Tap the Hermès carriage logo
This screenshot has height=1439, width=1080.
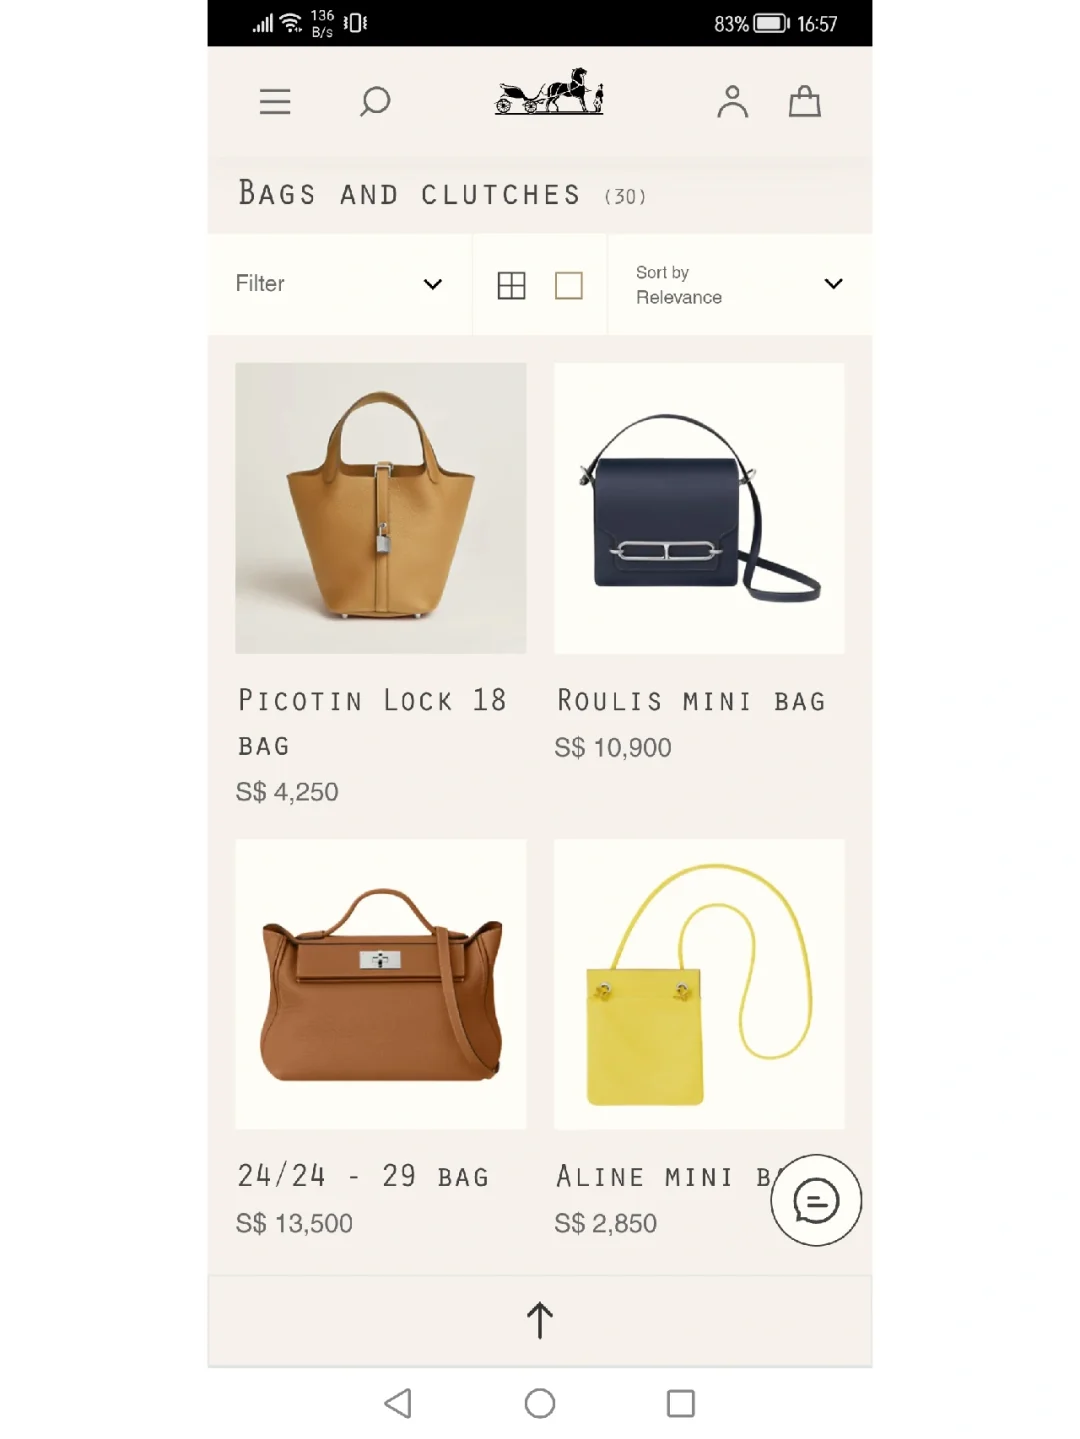[x=549, y=92]
